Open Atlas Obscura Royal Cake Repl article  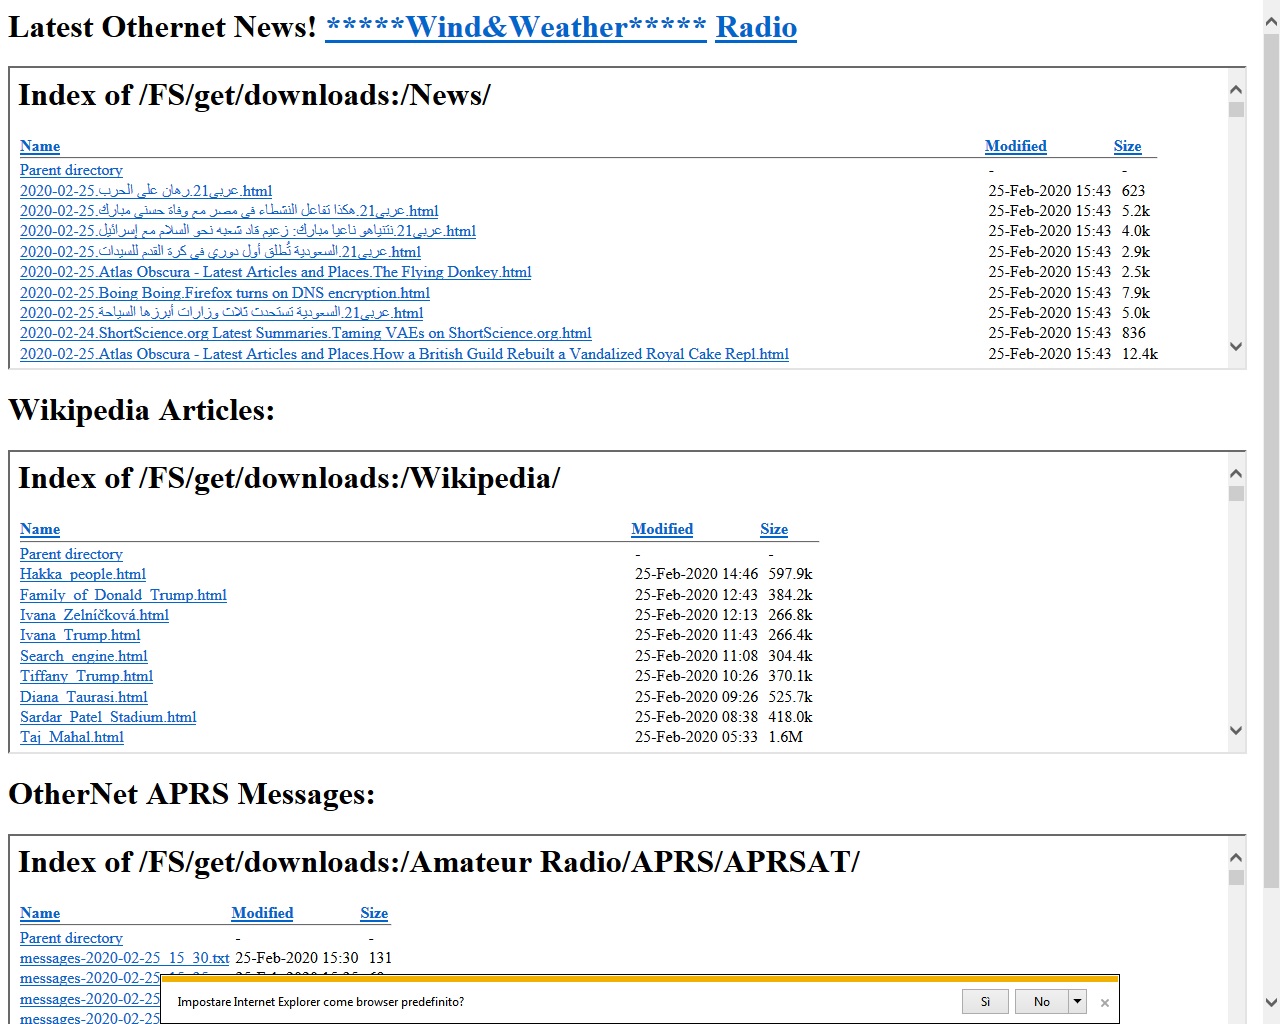click(x=404, y=354)
